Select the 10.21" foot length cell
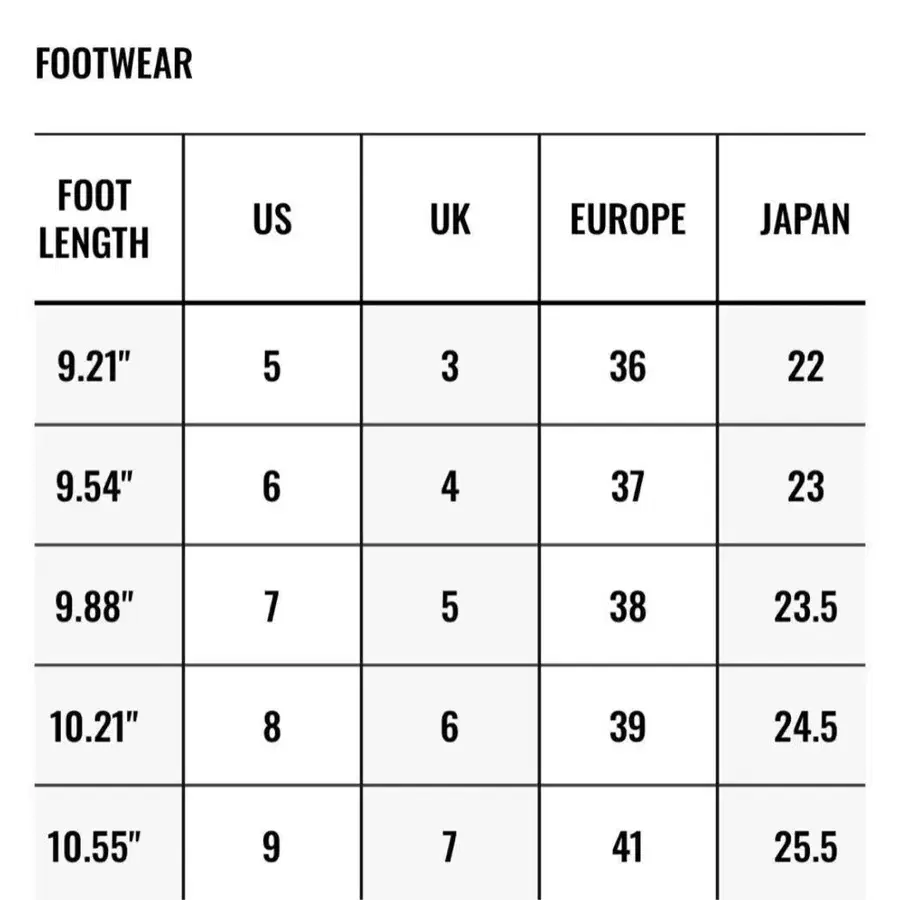 94,727
